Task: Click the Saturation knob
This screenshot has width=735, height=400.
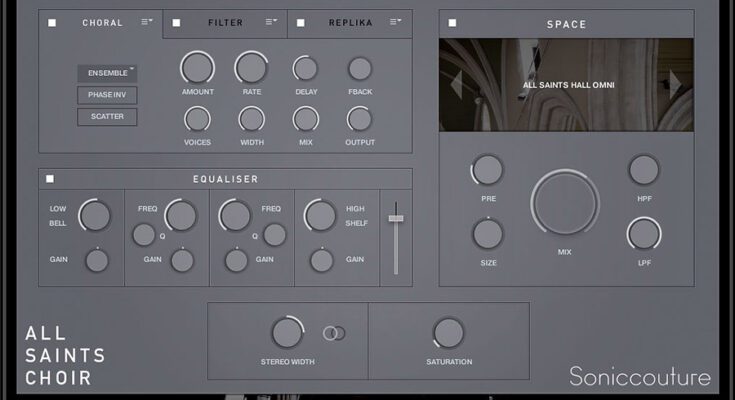Action: click(x=449, y=332)
